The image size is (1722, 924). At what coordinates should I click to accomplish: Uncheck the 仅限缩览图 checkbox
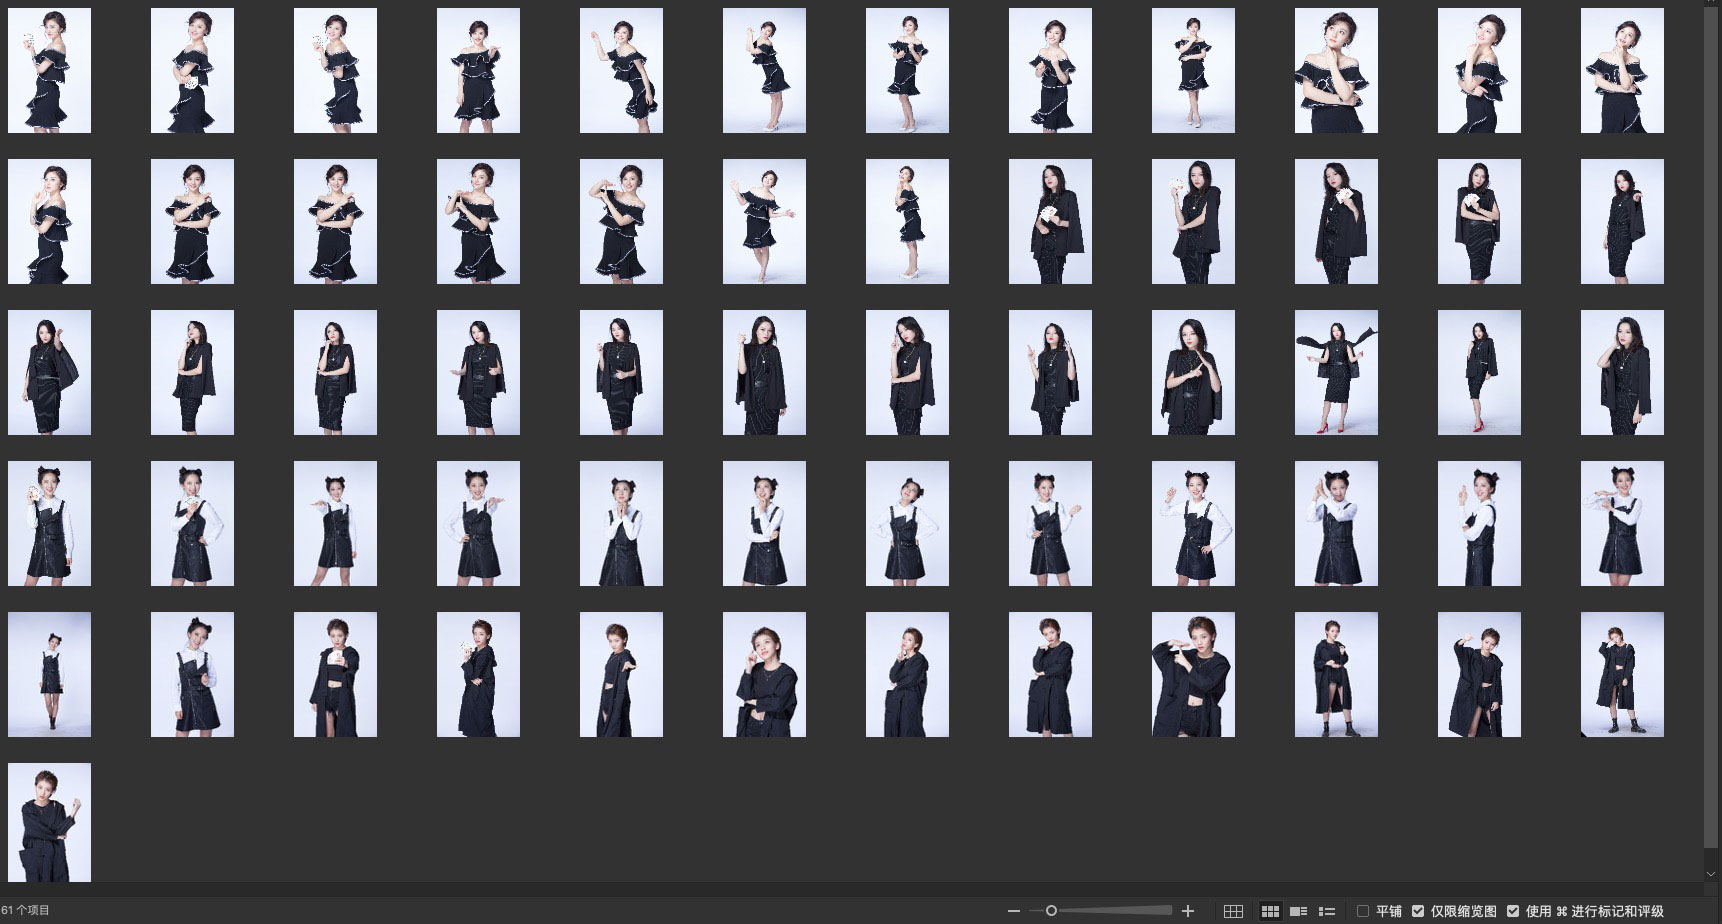point(1418,911)
